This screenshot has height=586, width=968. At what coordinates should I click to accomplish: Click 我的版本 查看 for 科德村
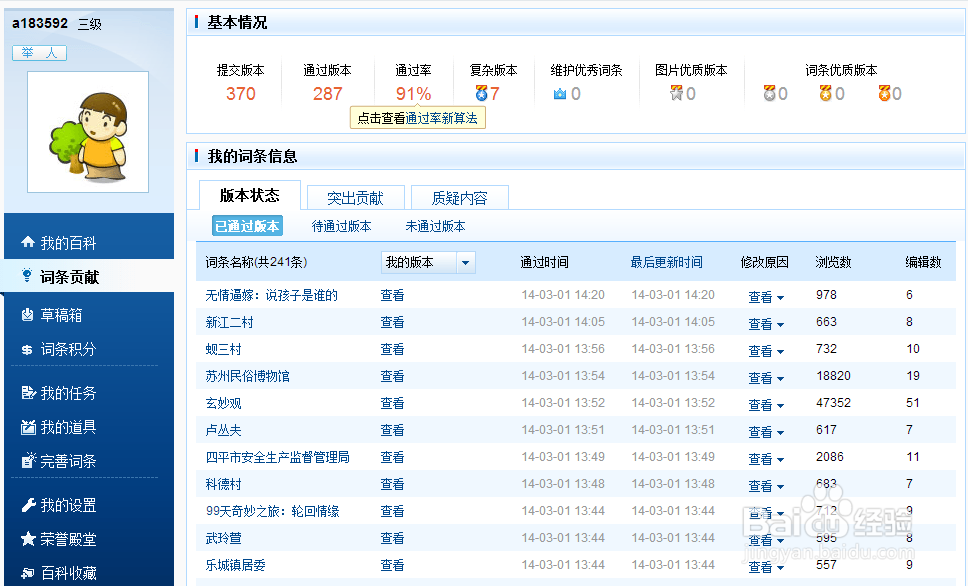pos(392,484)
